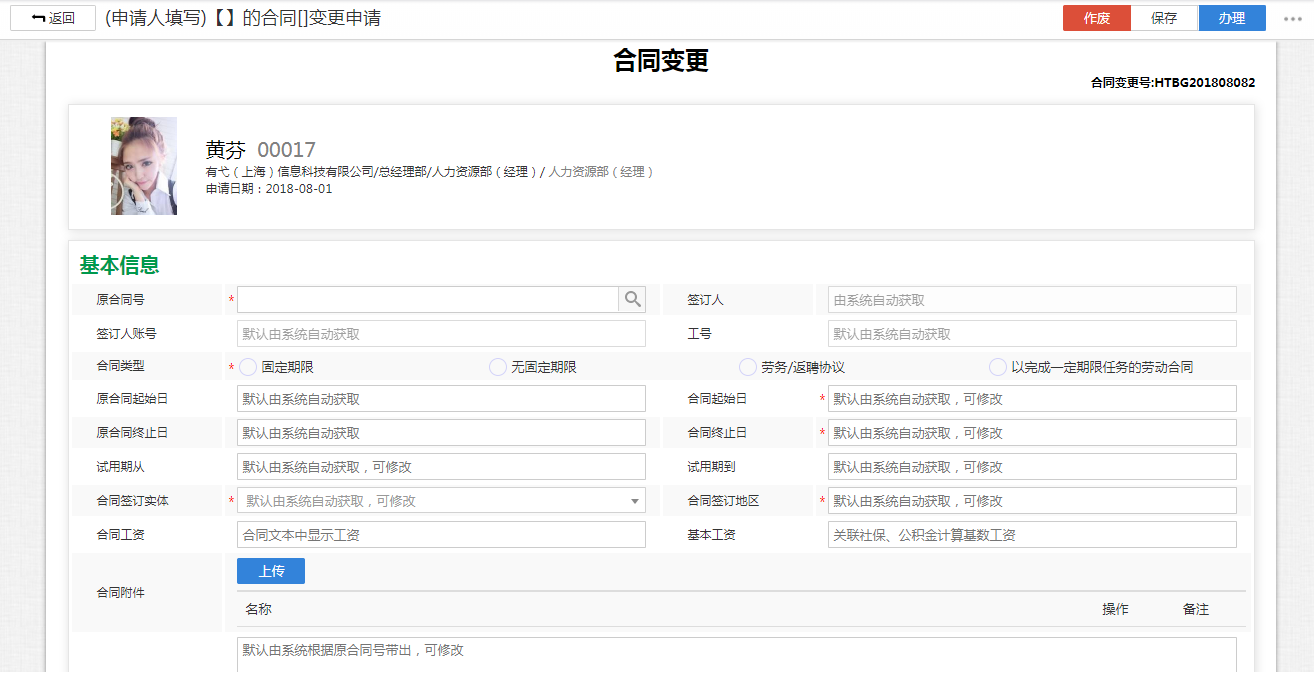Click the 合同工资 input field
This screenshot has height=700, width=1314.
tap(441, 535)
